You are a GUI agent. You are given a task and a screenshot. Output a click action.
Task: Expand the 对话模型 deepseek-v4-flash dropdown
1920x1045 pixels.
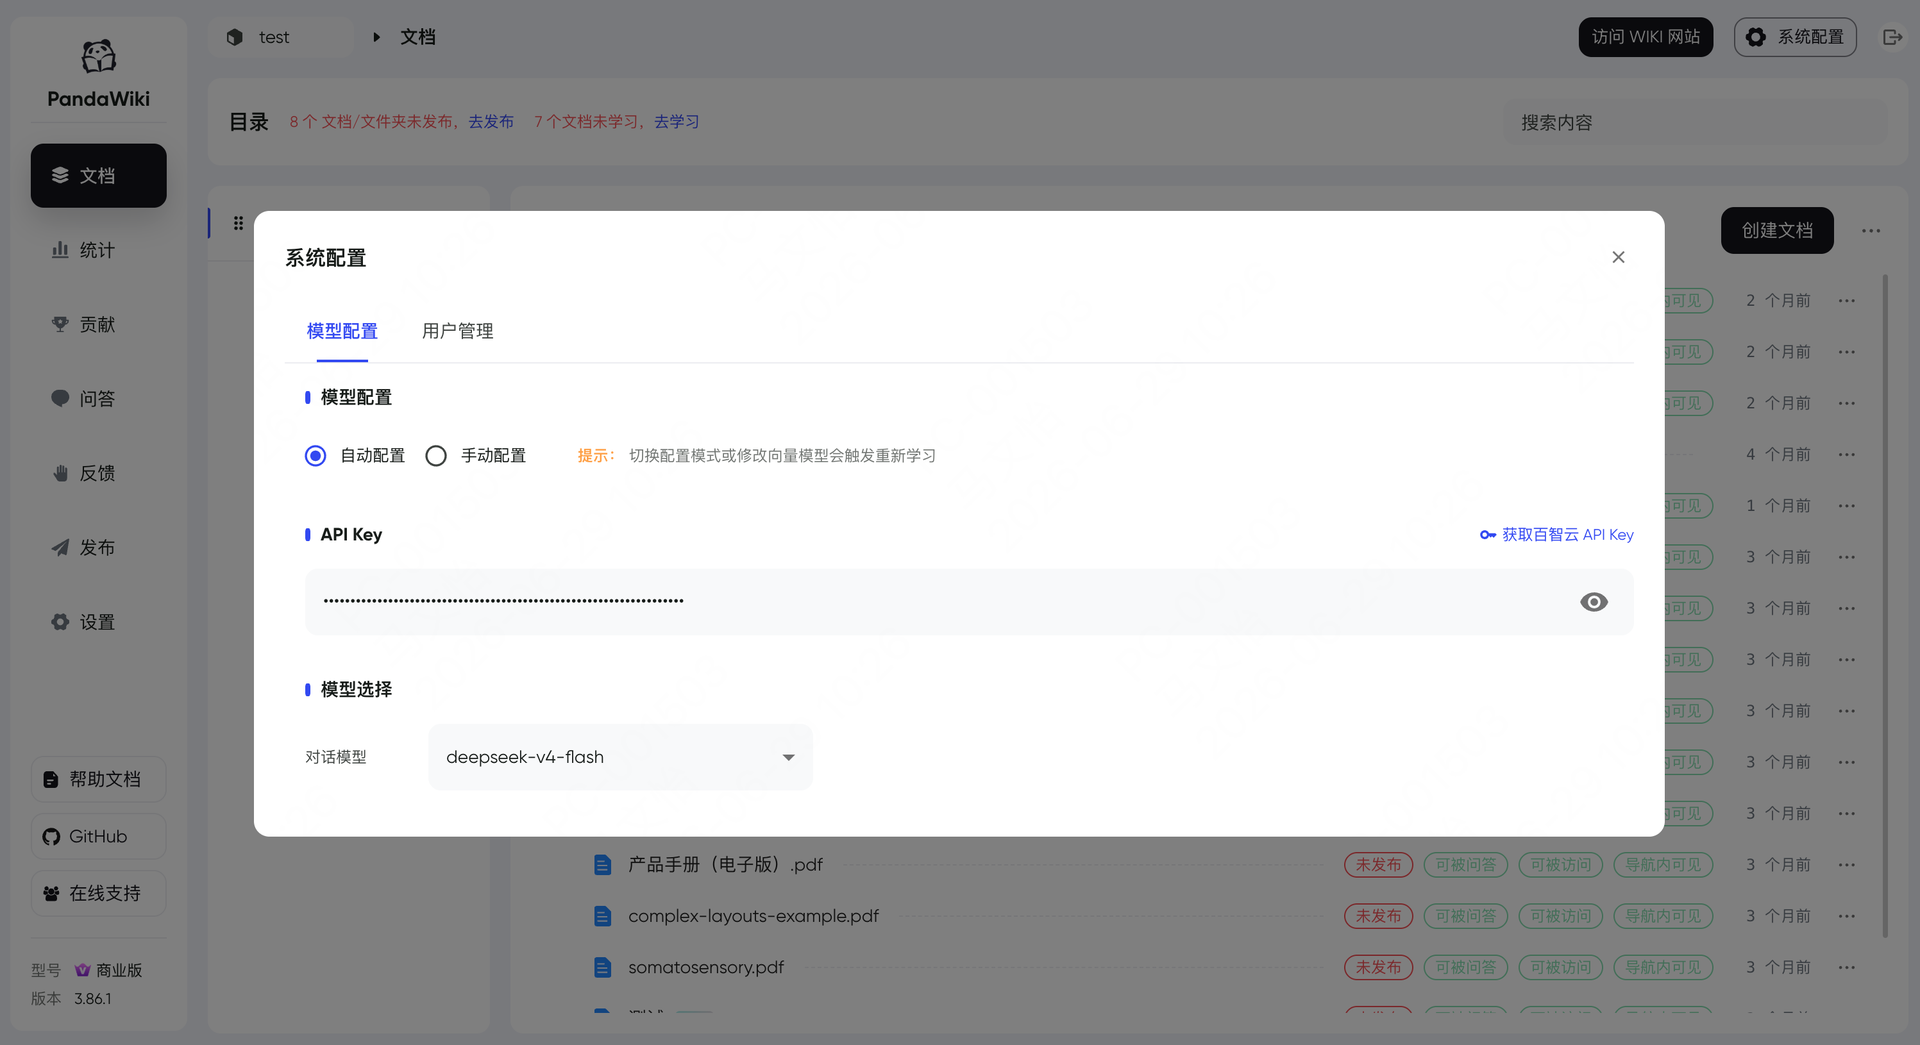click(x=620, y=757)
